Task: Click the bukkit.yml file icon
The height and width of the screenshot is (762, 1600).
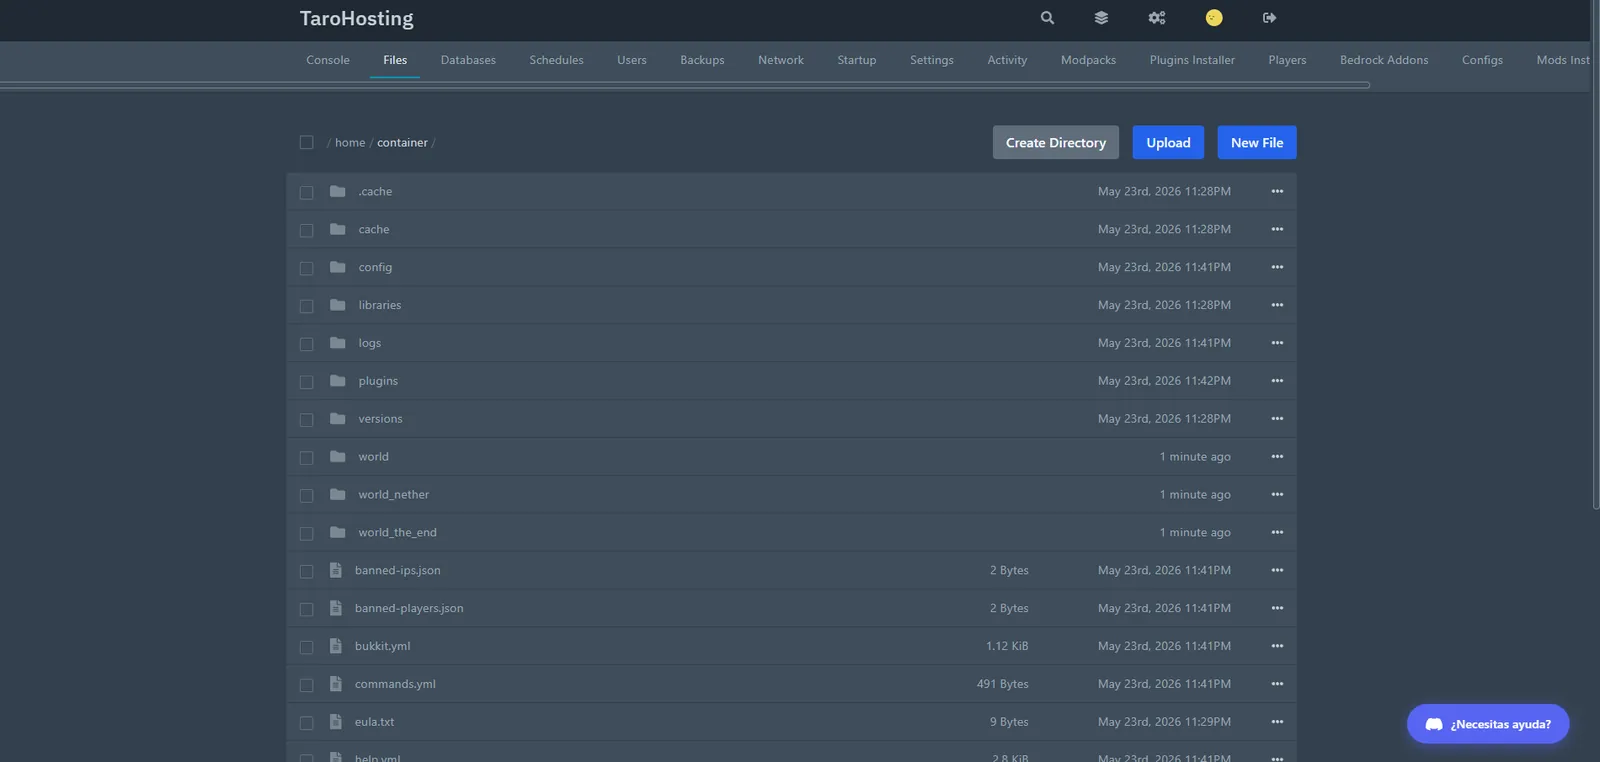Action: (336, 646)
